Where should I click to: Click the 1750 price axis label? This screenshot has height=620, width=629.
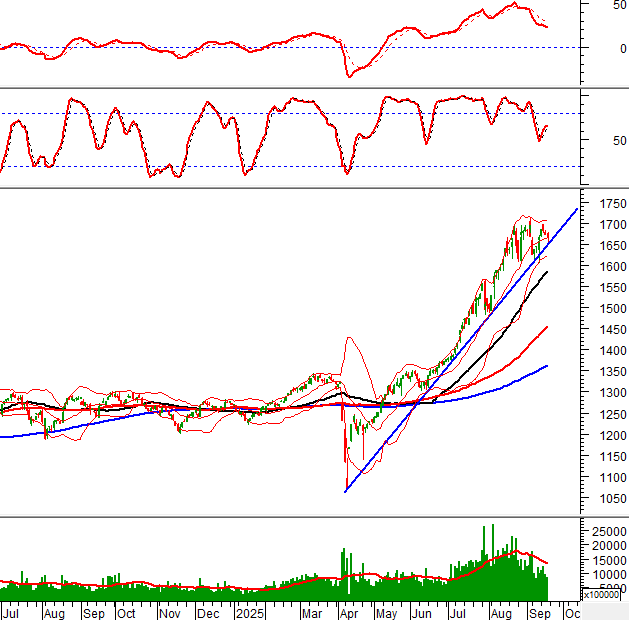click(613, 204)
